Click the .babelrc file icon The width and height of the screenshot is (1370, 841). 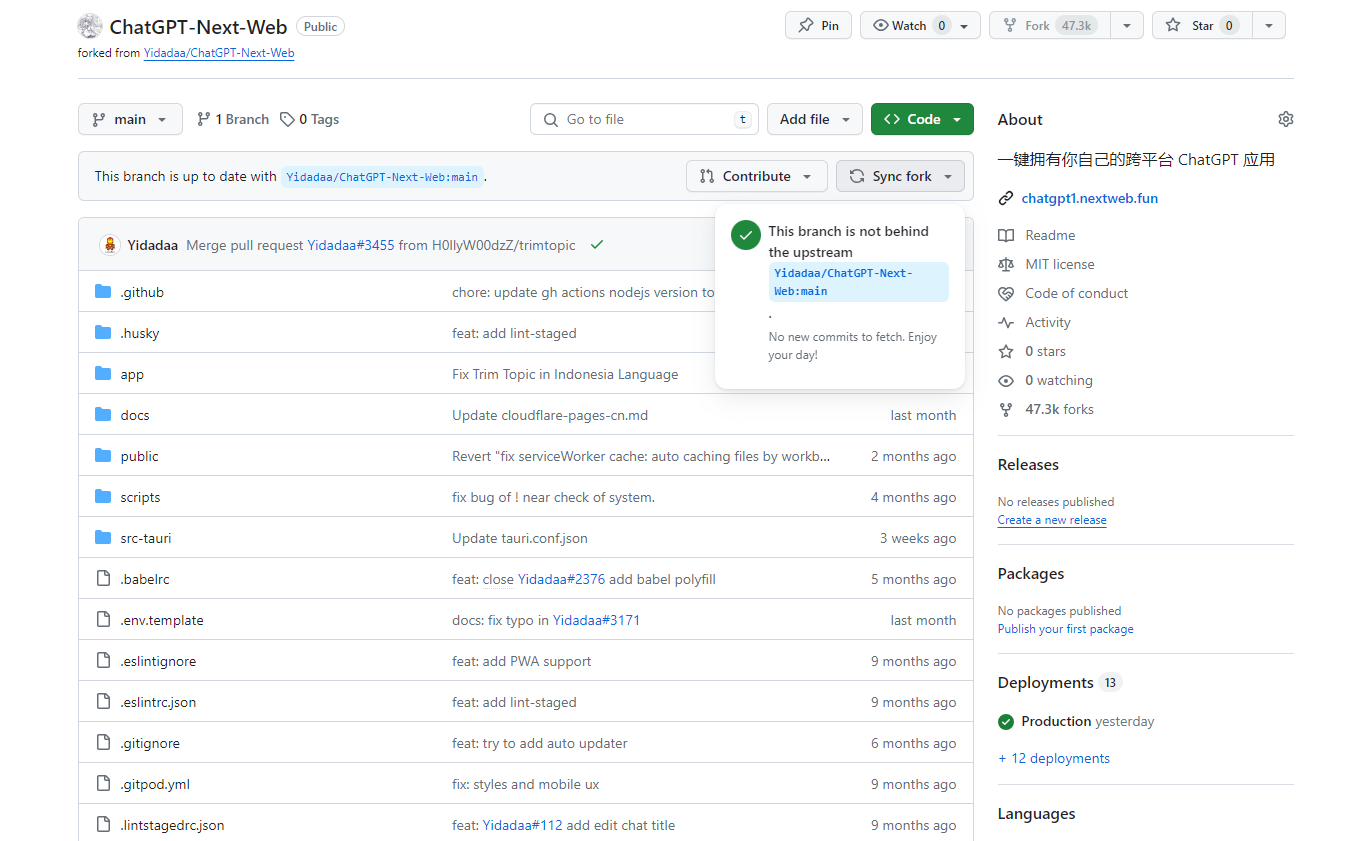[x=103, y=579]
